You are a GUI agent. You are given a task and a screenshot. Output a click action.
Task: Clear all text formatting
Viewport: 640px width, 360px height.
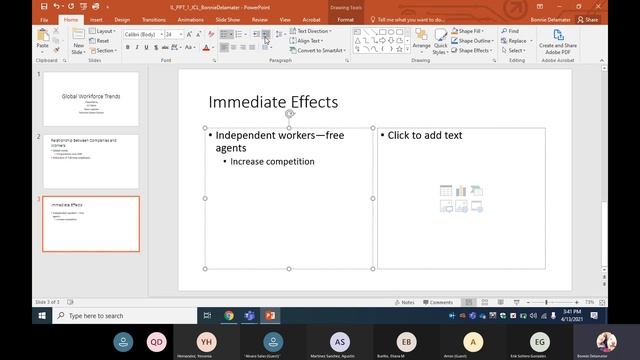click(x=211, y=35)
